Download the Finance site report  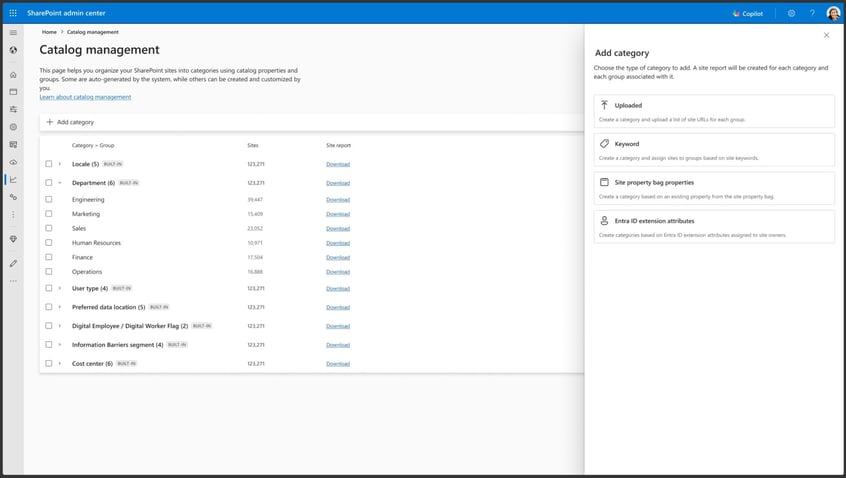click(338, 257)
